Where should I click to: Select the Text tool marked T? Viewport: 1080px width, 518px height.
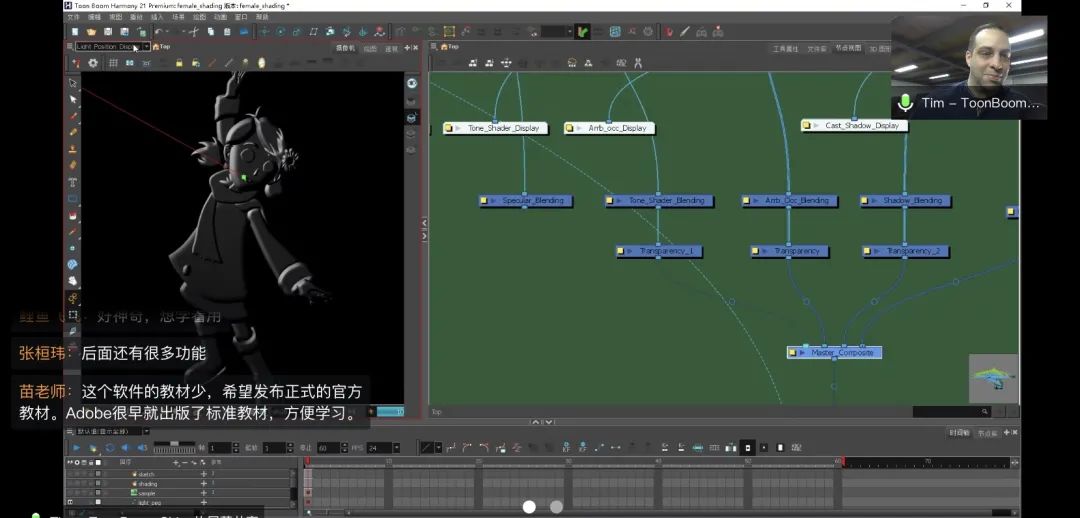[x=73, y=182]
